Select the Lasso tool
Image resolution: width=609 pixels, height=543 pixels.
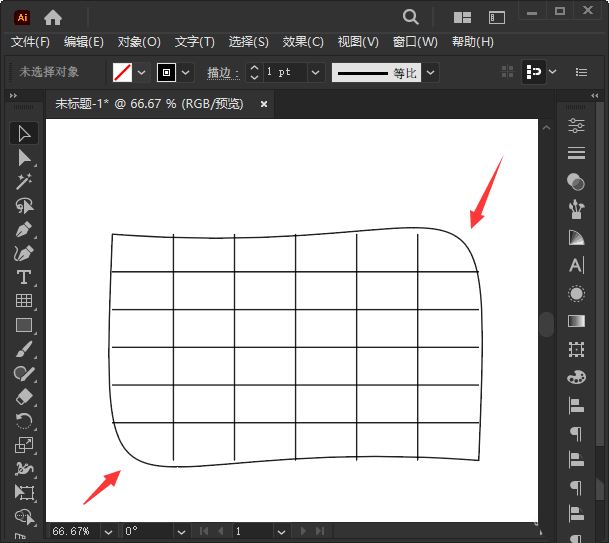(x=24, y=205)
